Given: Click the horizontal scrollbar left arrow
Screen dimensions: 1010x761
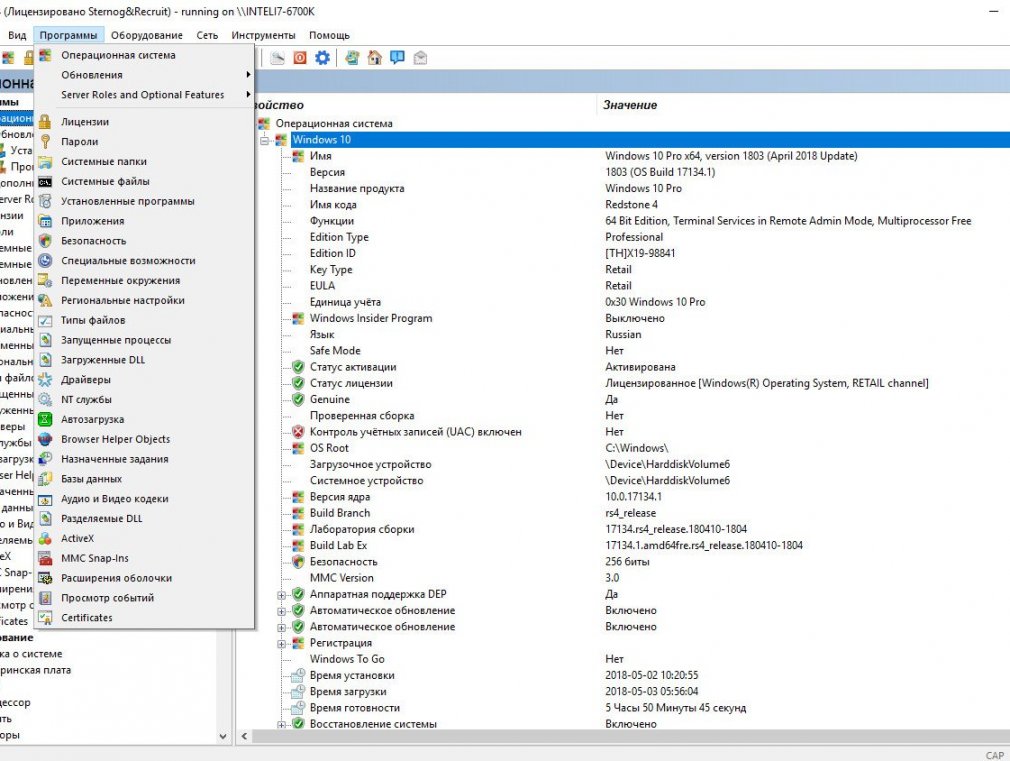Looking at the screenshot, I should pos(244,736).
